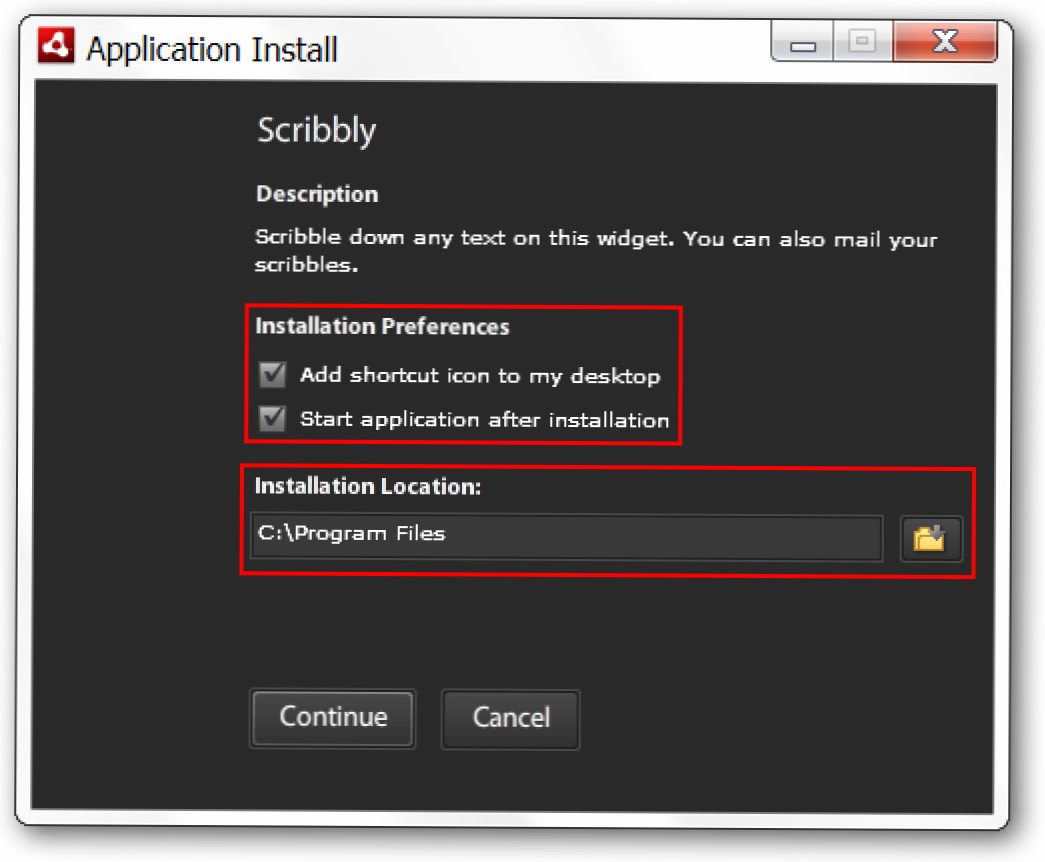Click the 'Application Install' window title text
This screenshot has width=1045, height=862.
(212, 49)
